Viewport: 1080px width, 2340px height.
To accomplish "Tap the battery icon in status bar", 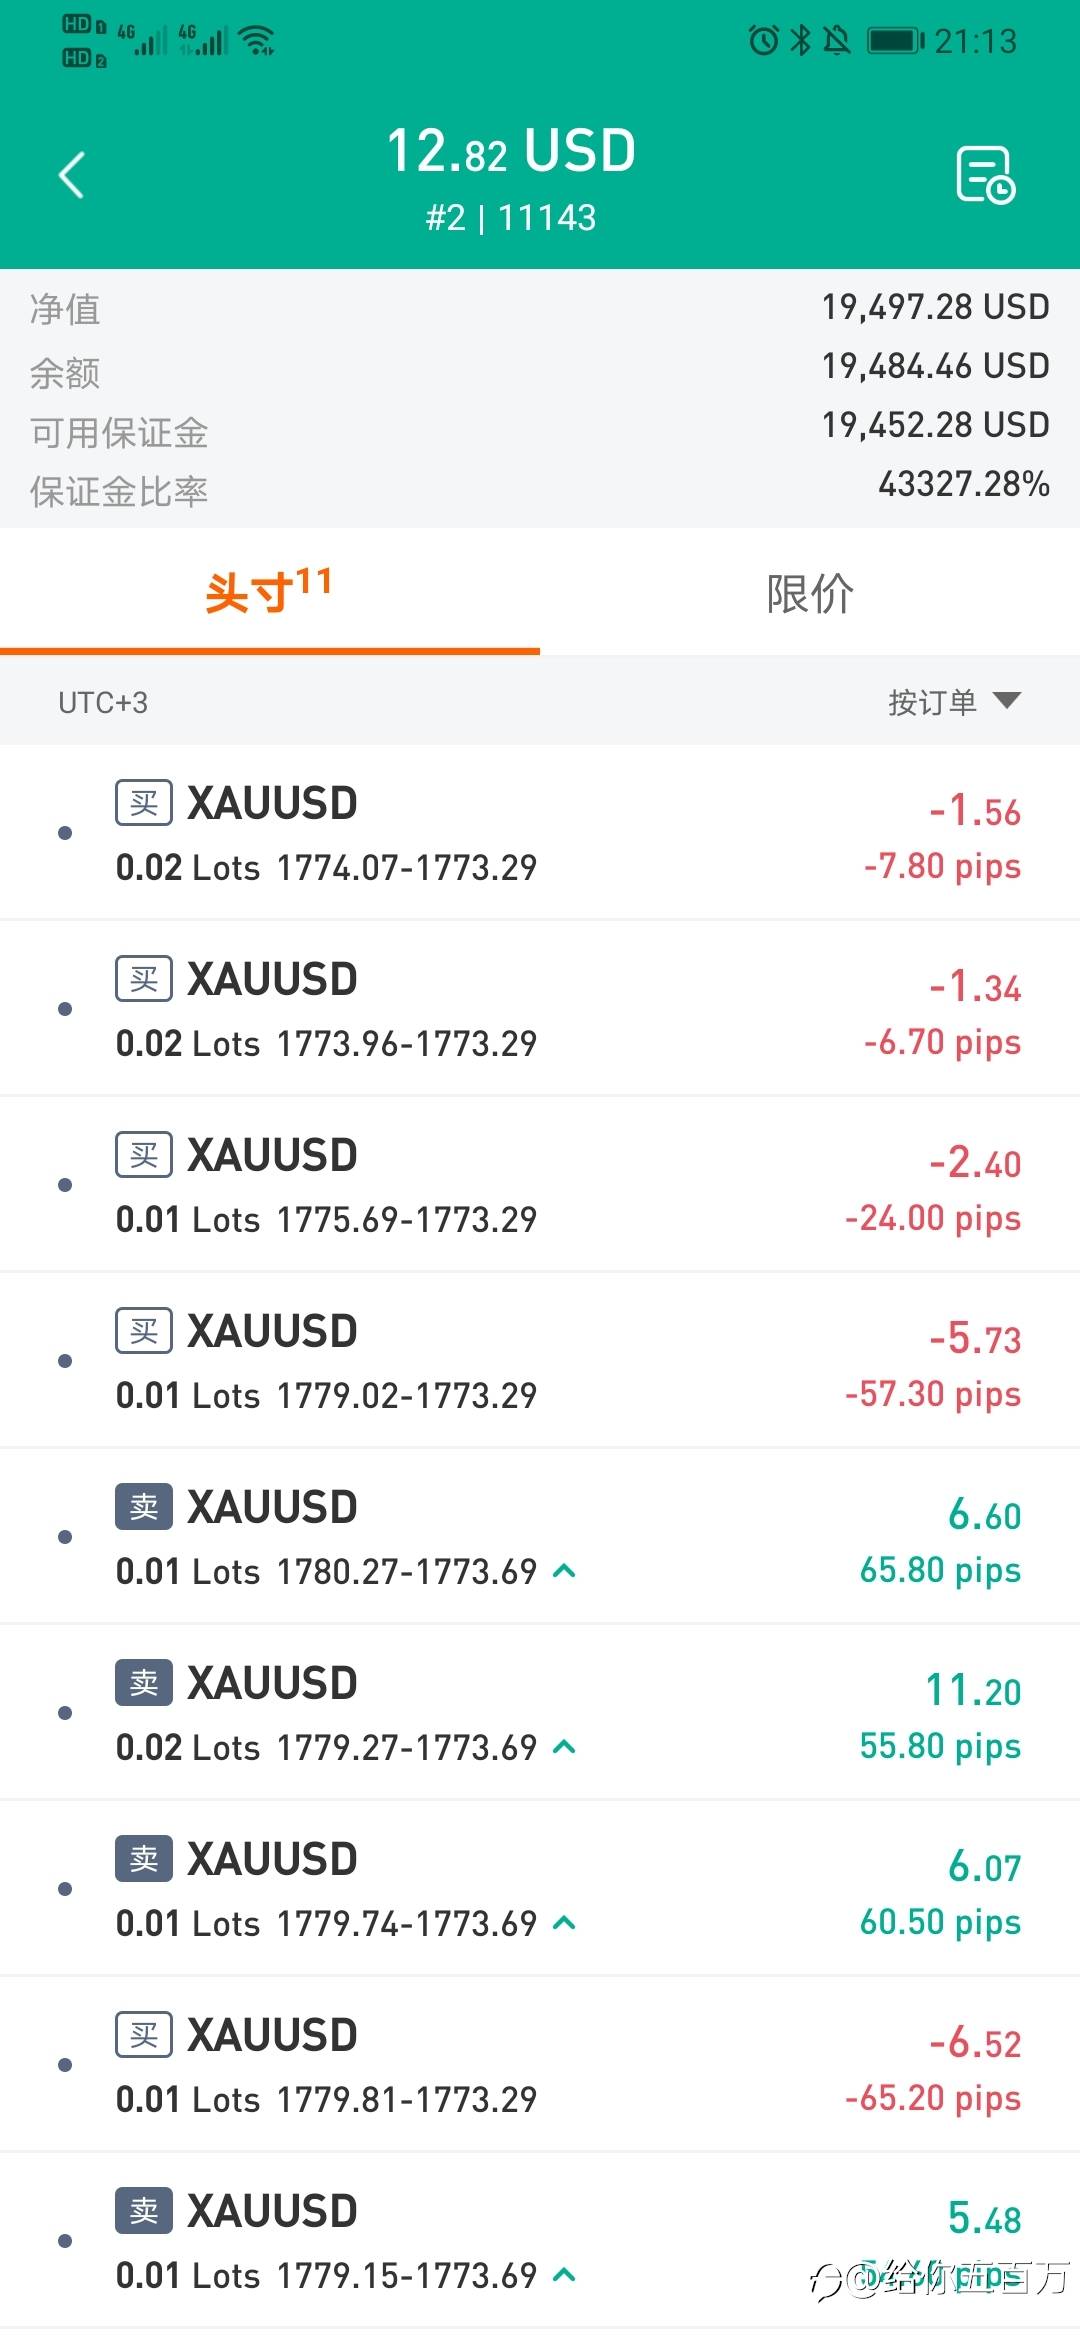I will (895, 41).
